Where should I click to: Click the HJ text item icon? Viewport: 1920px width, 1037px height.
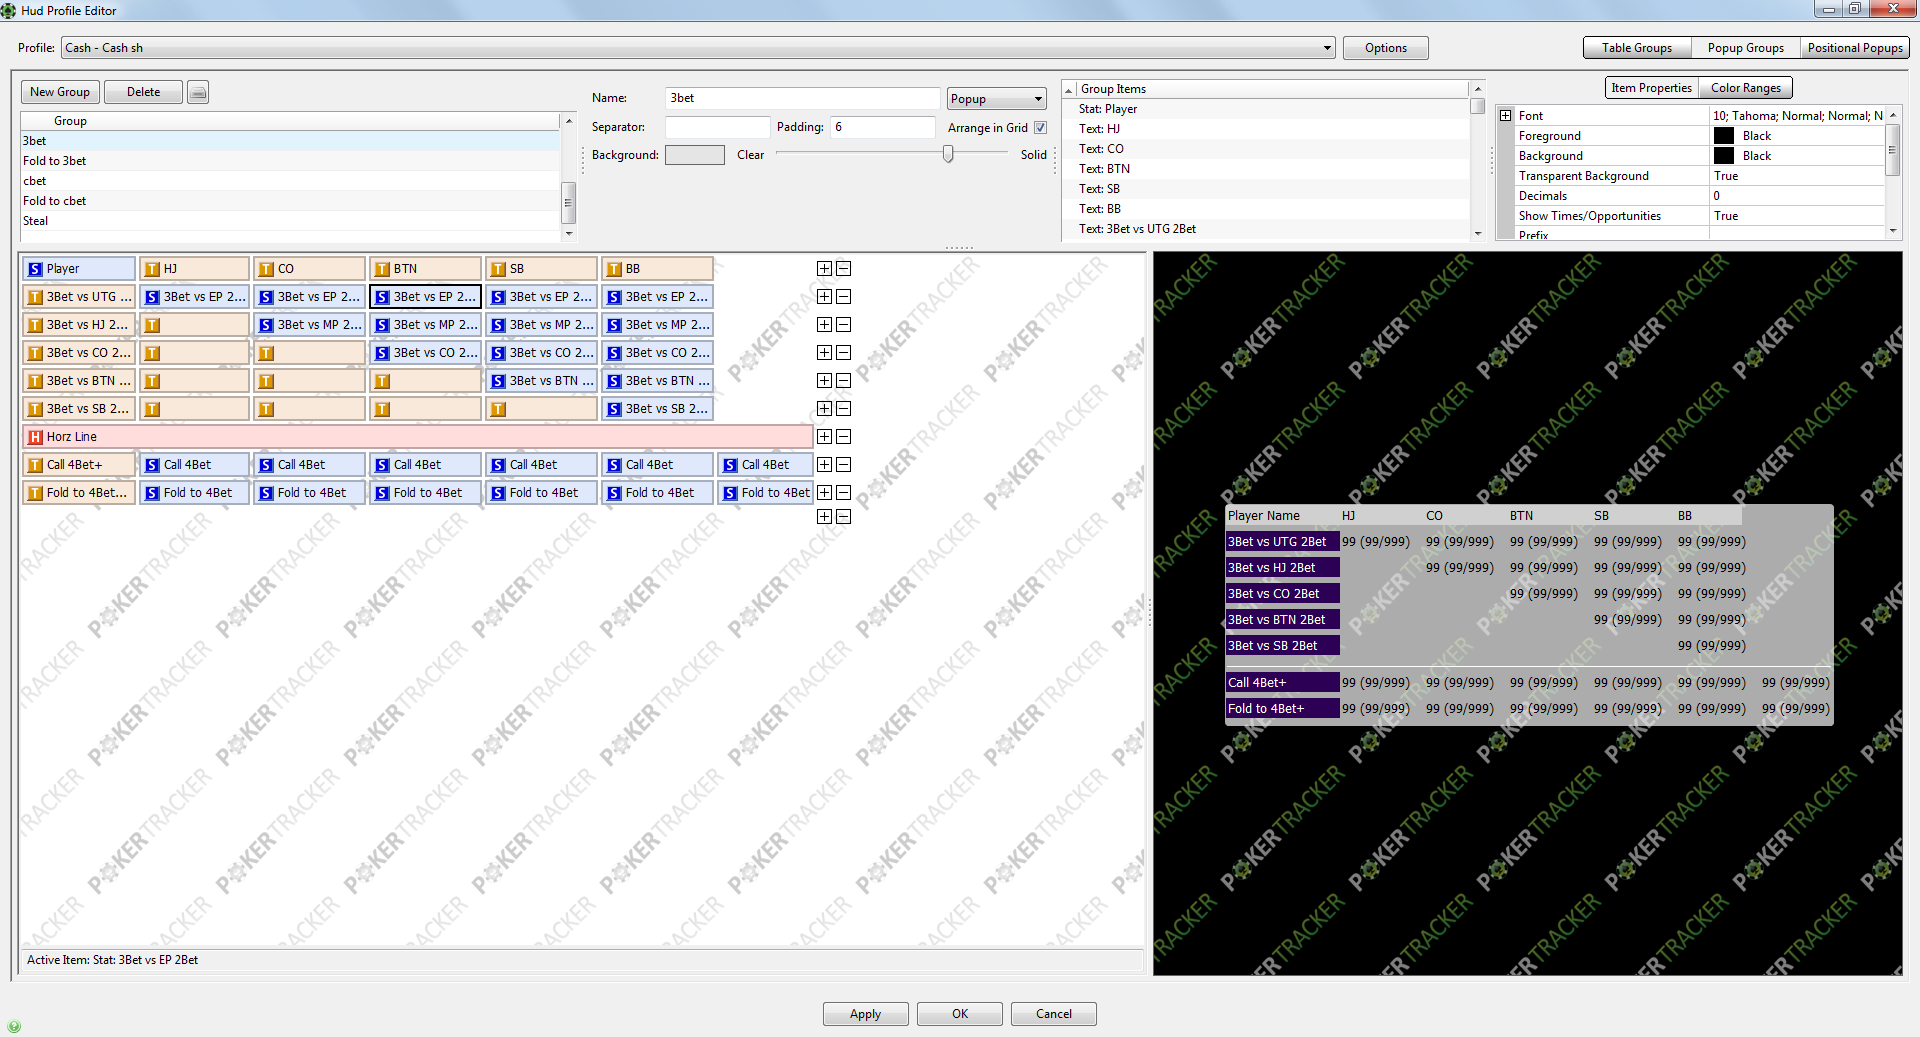point(152,269)
